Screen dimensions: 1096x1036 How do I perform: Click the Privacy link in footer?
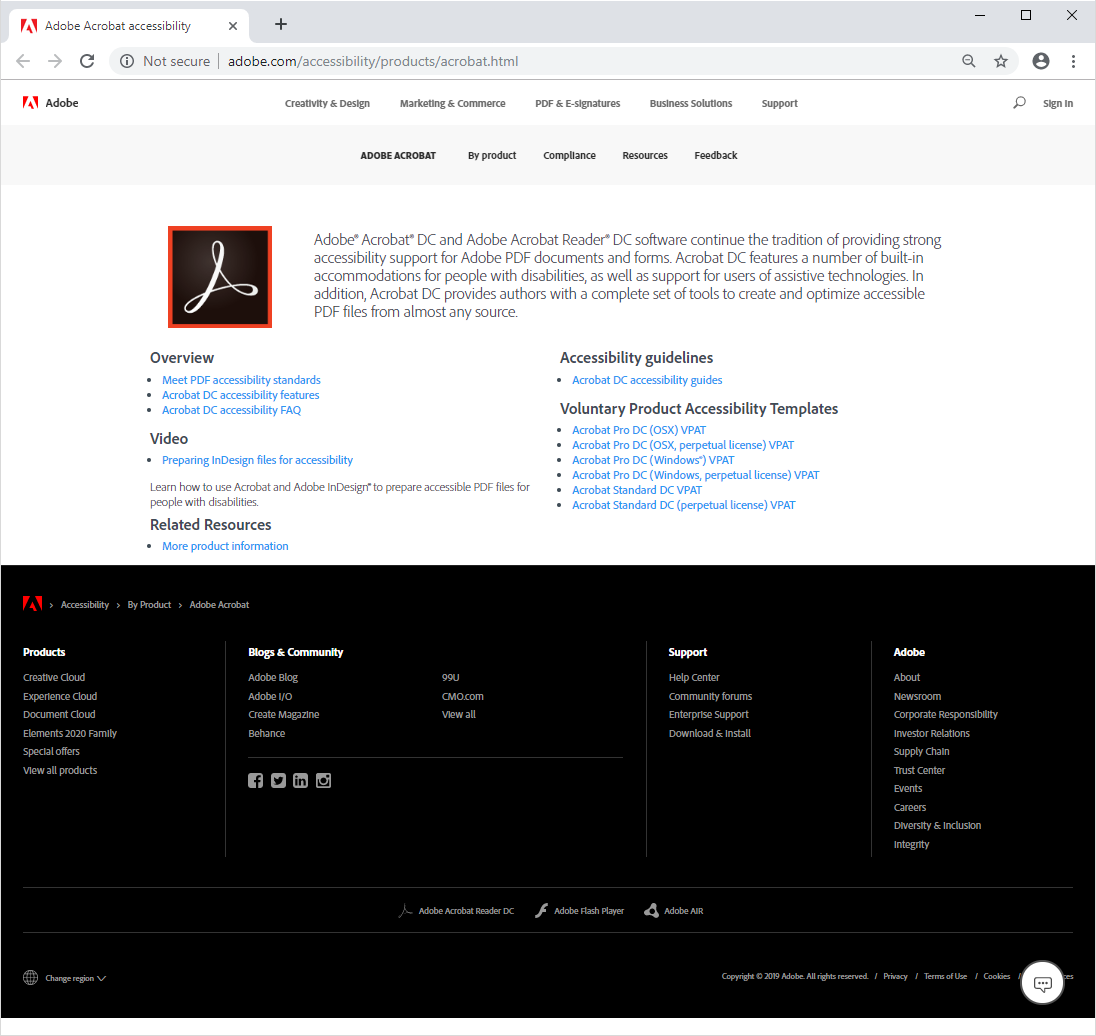tap(895, 976)
